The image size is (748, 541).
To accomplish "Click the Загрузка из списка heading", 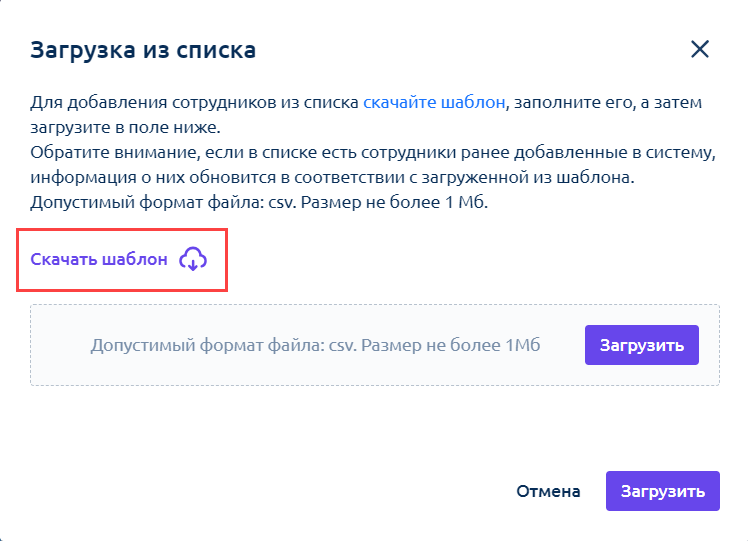I will click(143, 50).
